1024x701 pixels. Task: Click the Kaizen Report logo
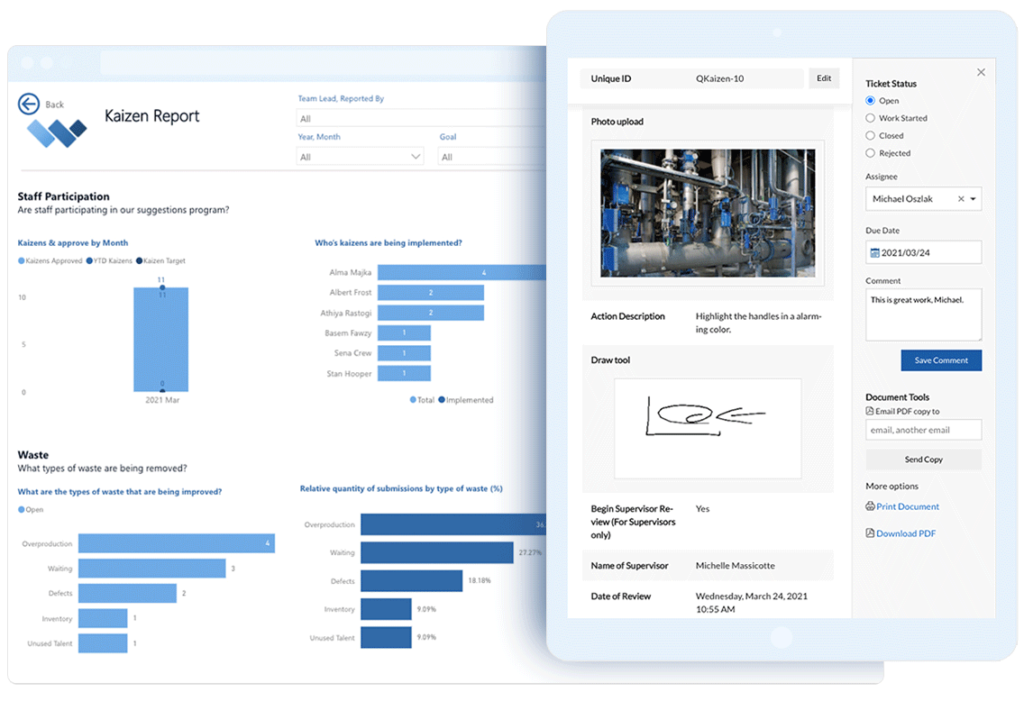[x=57, y=132]
